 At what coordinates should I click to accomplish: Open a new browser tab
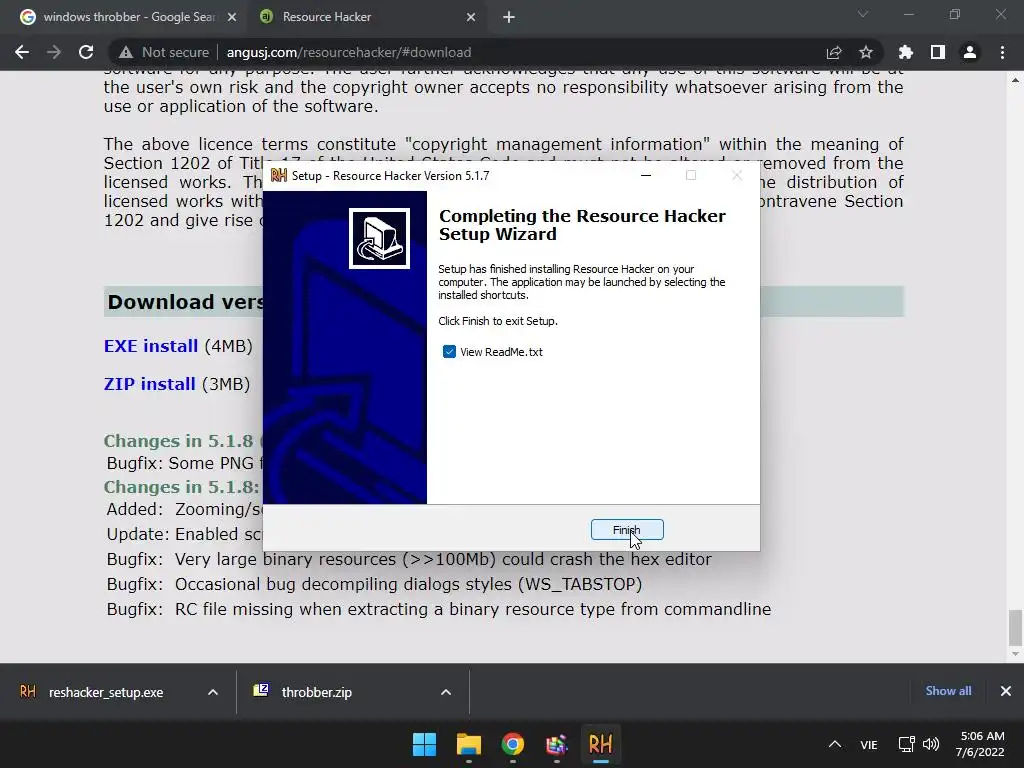(509, 17)
